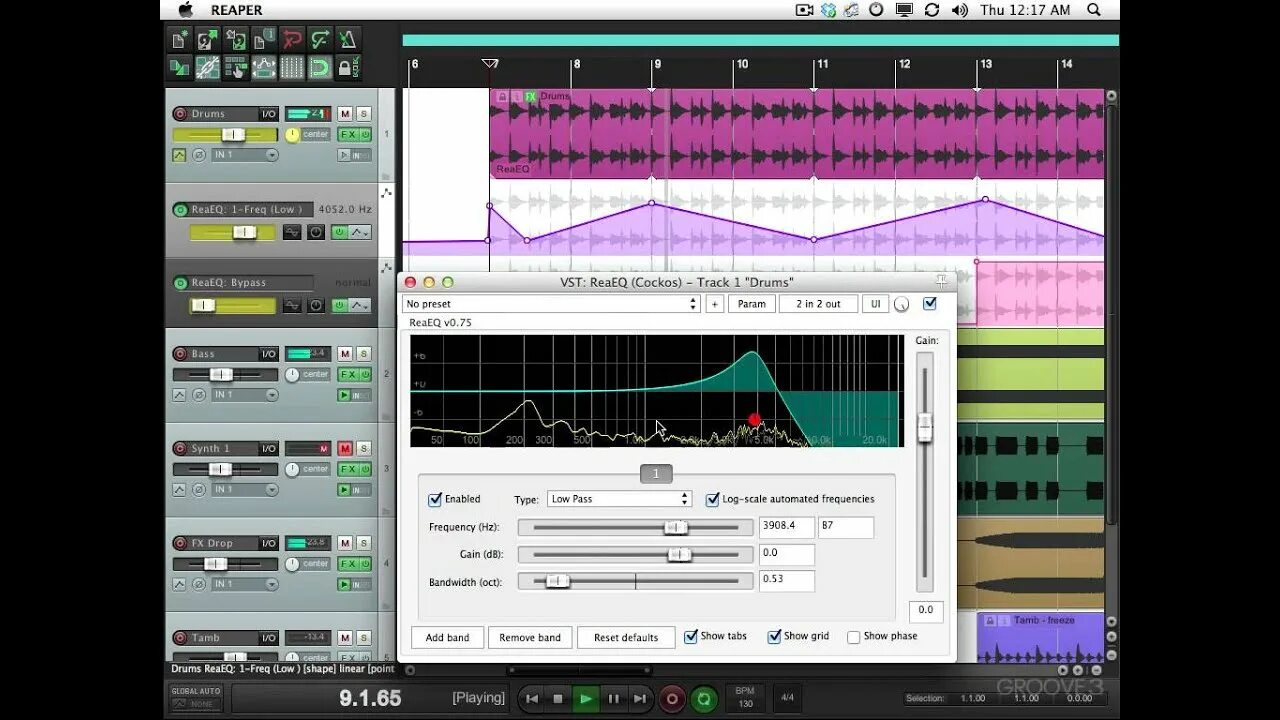Click the volume icon in menu bar
Viewport: 1280px width, 720px height.
[x=960, y=10]
